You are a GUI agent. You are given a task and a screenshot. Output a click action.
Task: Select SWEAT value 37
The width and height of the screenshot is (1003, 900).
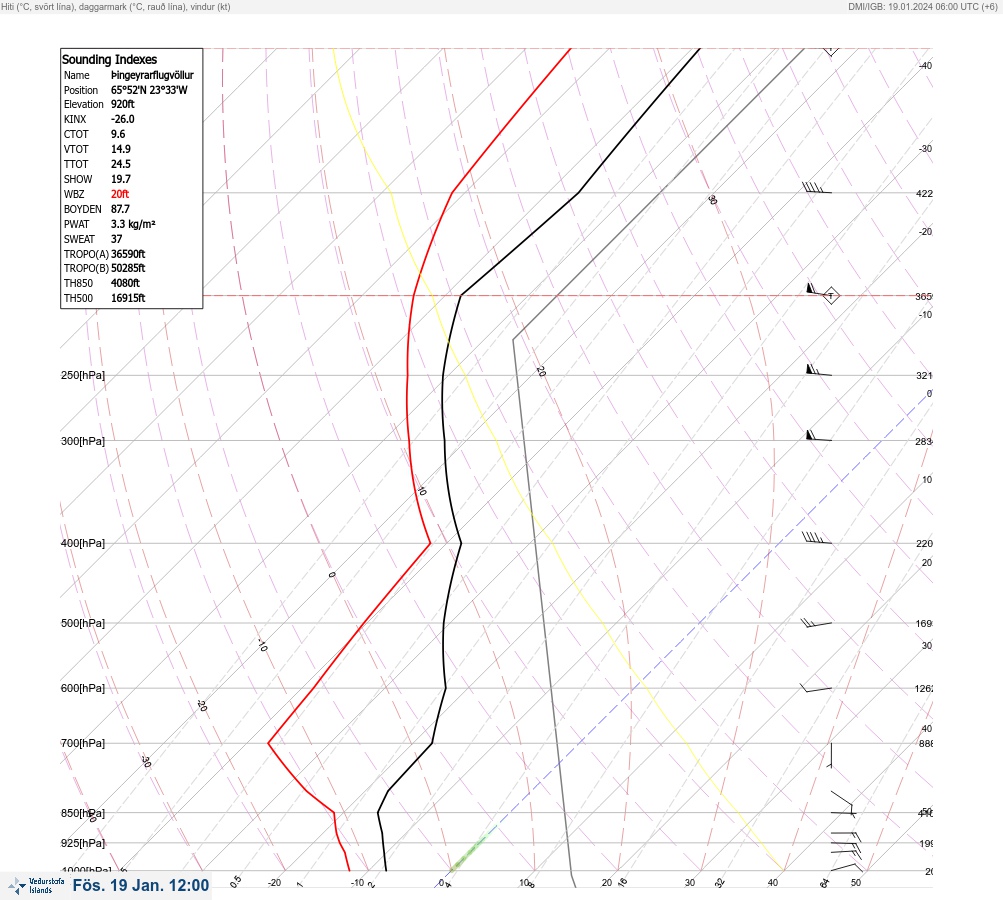click(x=116, y=239)
